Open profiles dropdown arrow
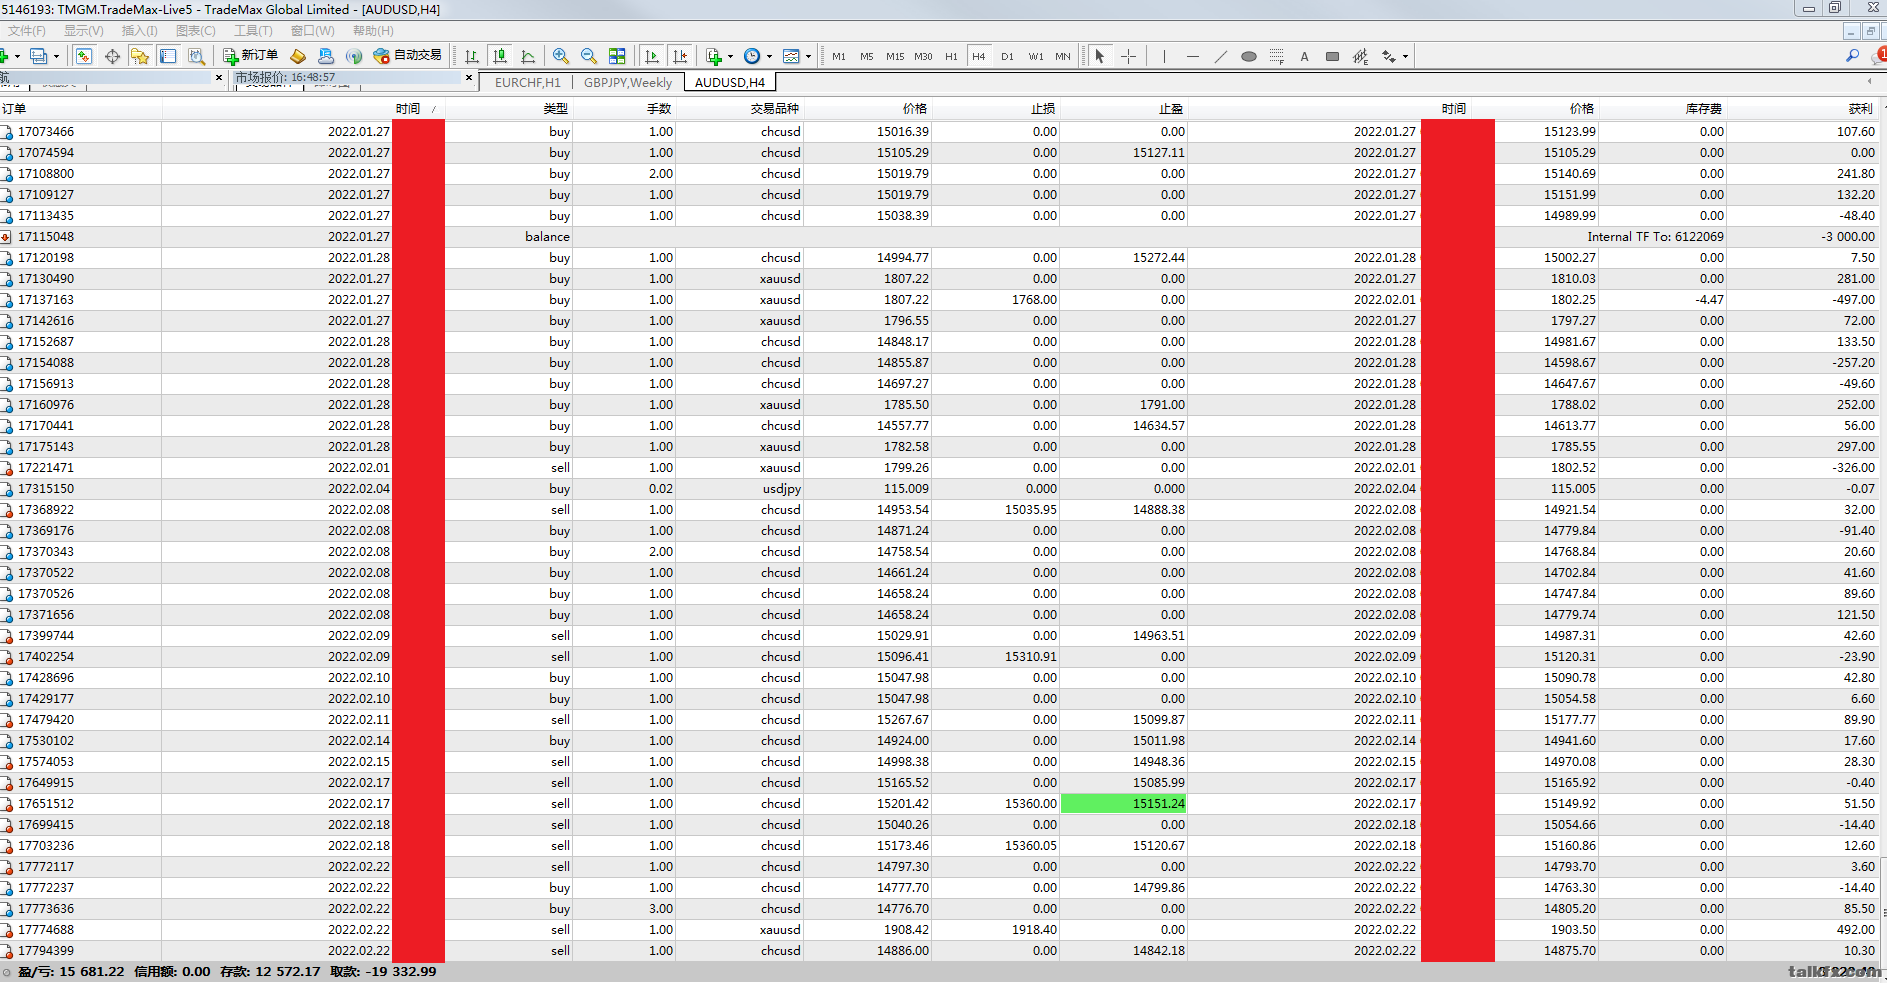The width and height of the screenshot is (1887, 983). click(x=56, y=56)
